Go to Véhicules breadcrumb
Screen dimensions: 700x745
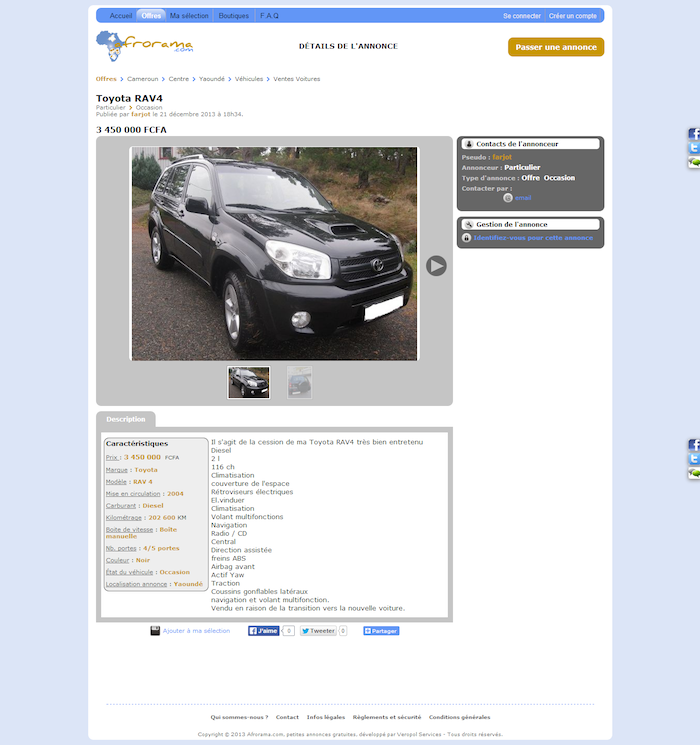point(249,79)
